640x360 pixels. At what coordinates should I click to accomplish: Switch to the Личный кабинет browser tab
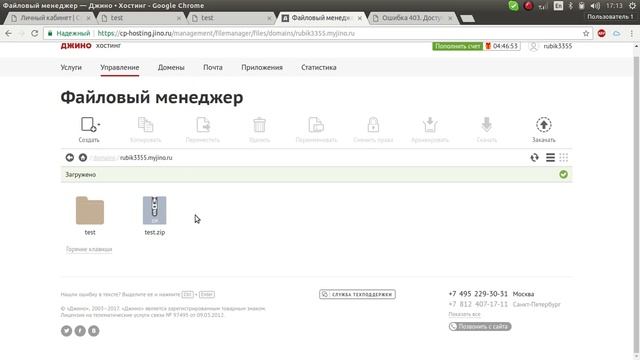pos(51,18)
